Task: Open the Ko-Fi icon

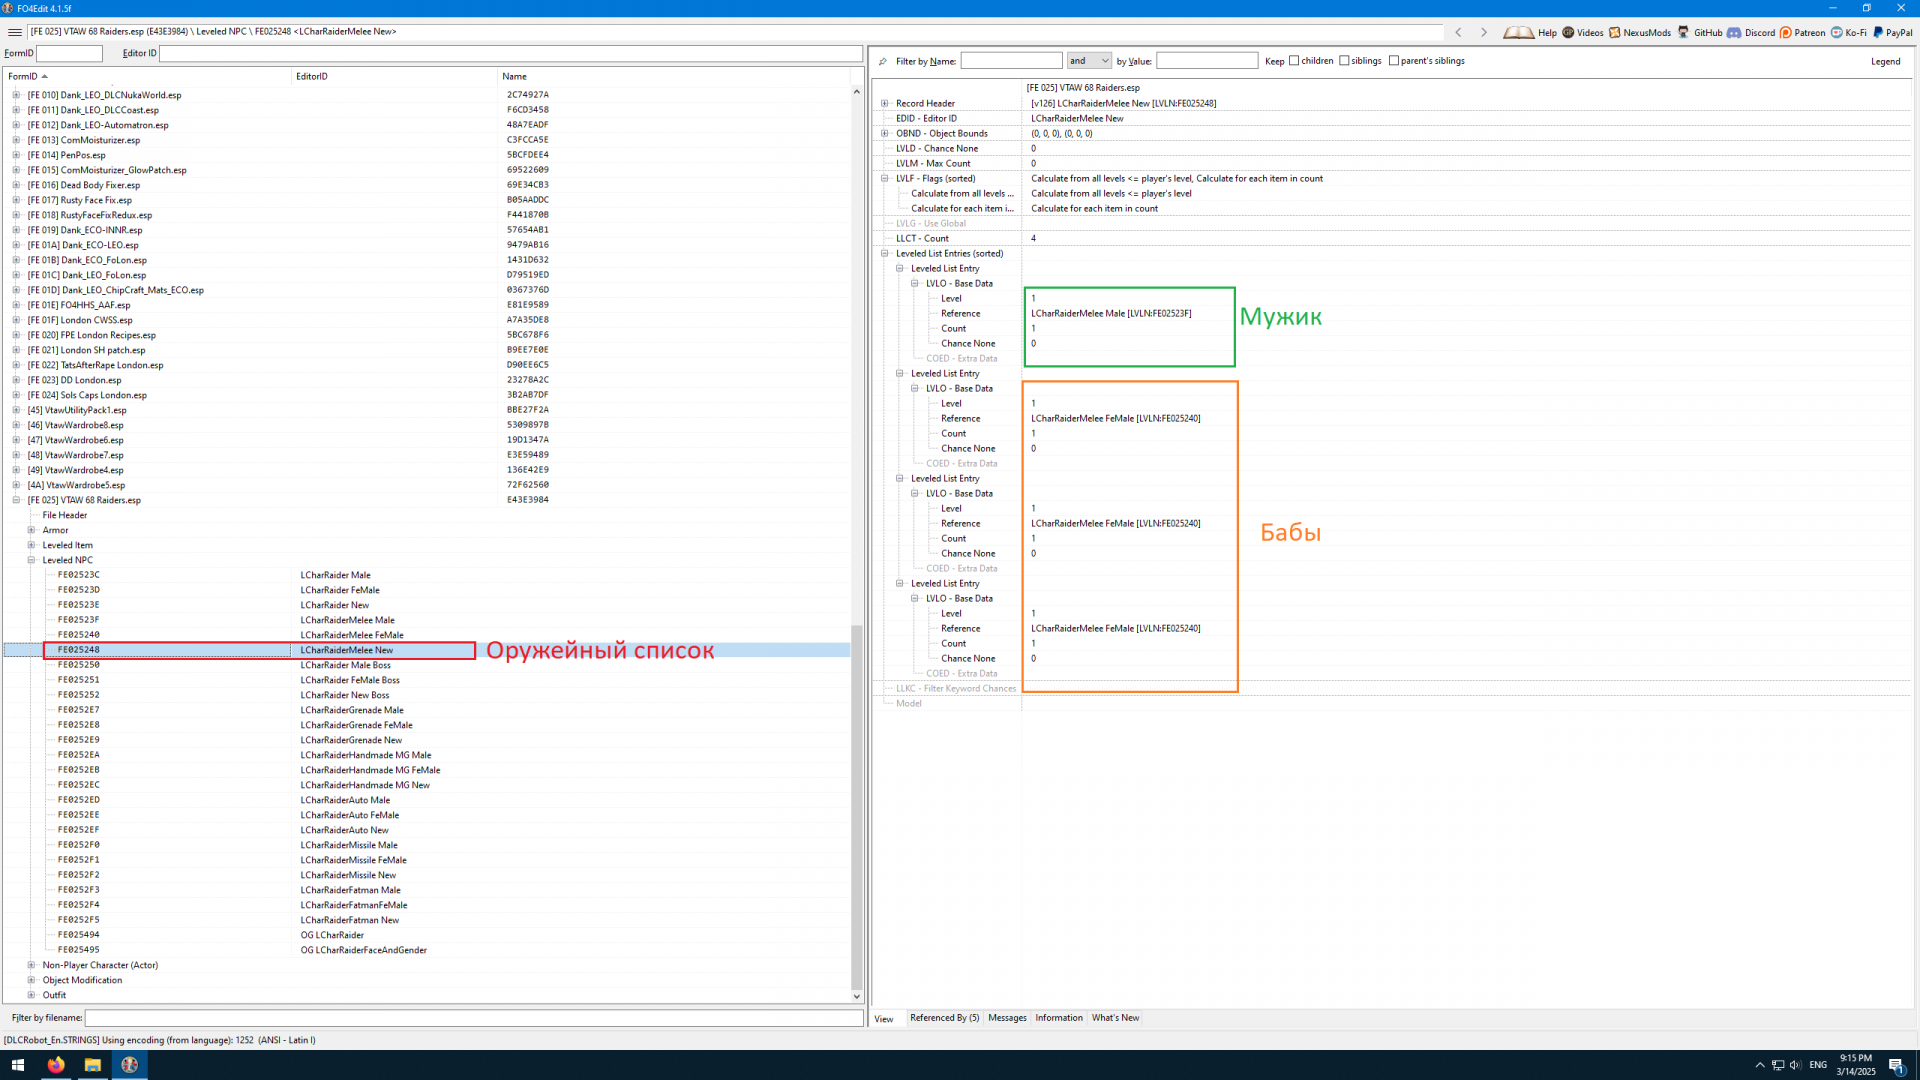Action: (1837, 32)
